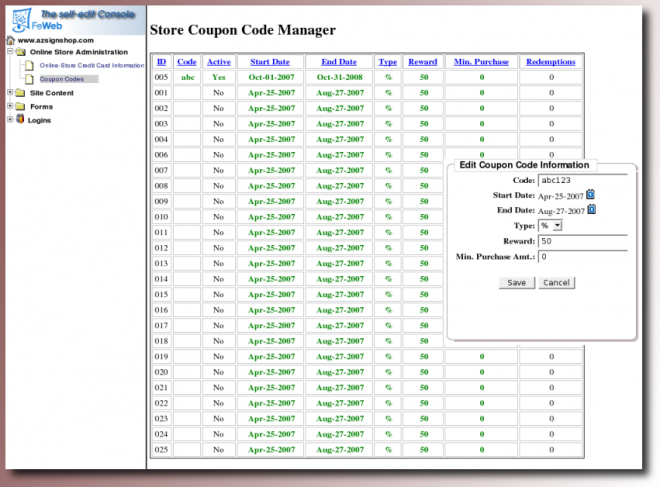The width and height of the screenshot is (660, 487).
Task: Click the End Date value in the edit form
Action: 562,211
